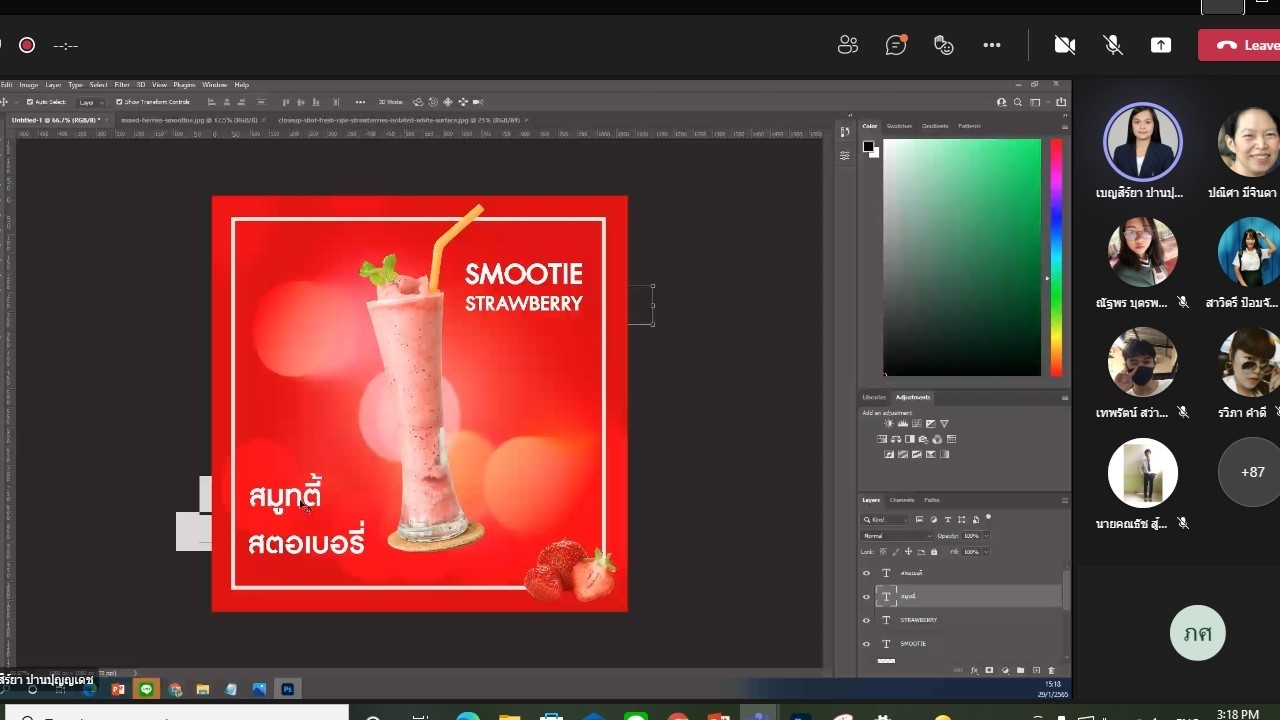
Task: Open the Layers panel menu
Action: click(1064, 500)
